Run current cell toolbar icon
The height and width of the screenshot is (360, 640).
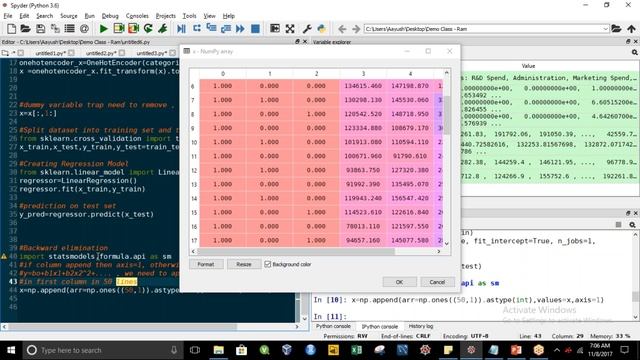coord(119,29)
